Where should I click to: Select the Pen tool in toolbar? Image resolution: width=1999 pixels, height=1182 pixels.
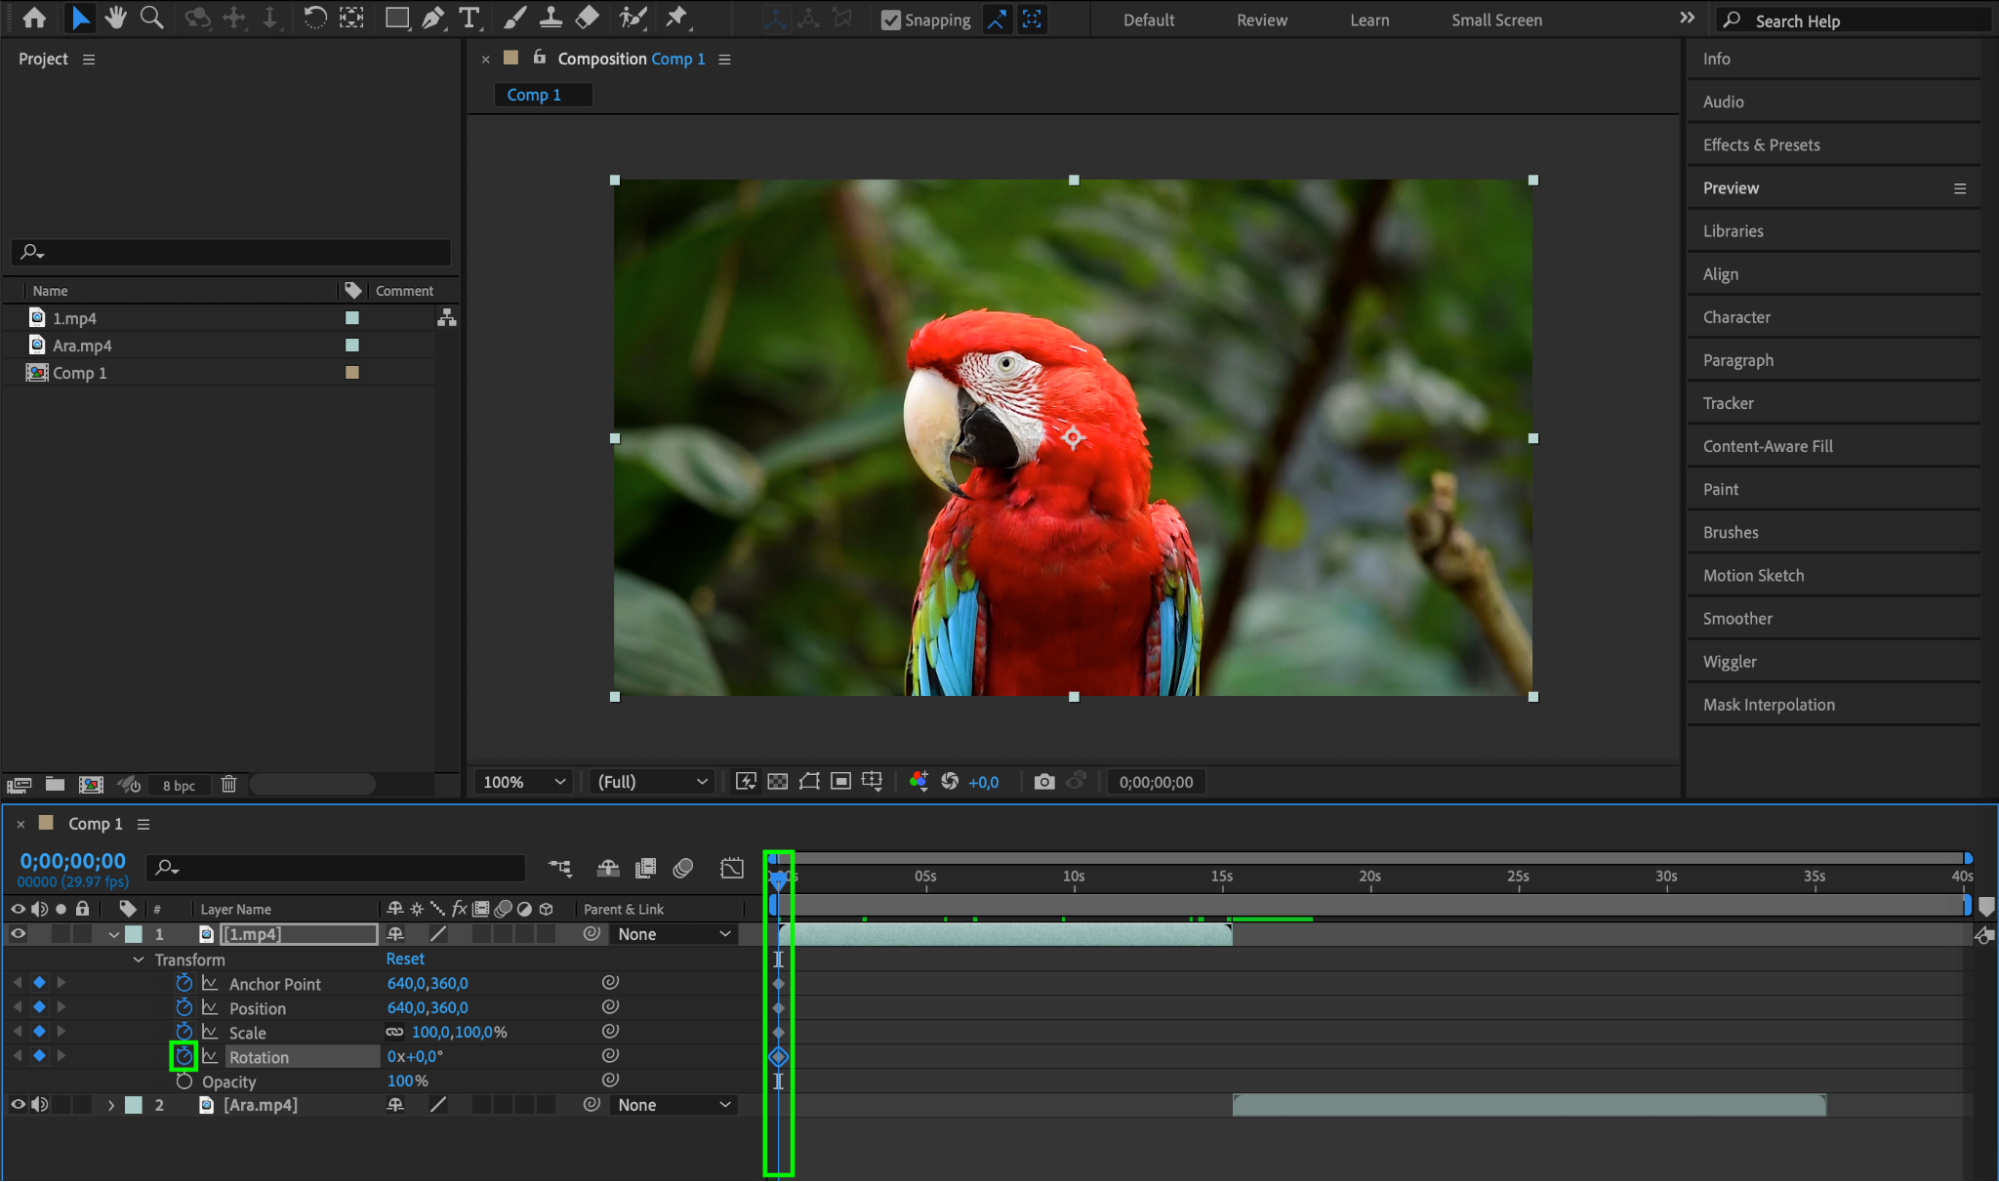click(433, 18)
